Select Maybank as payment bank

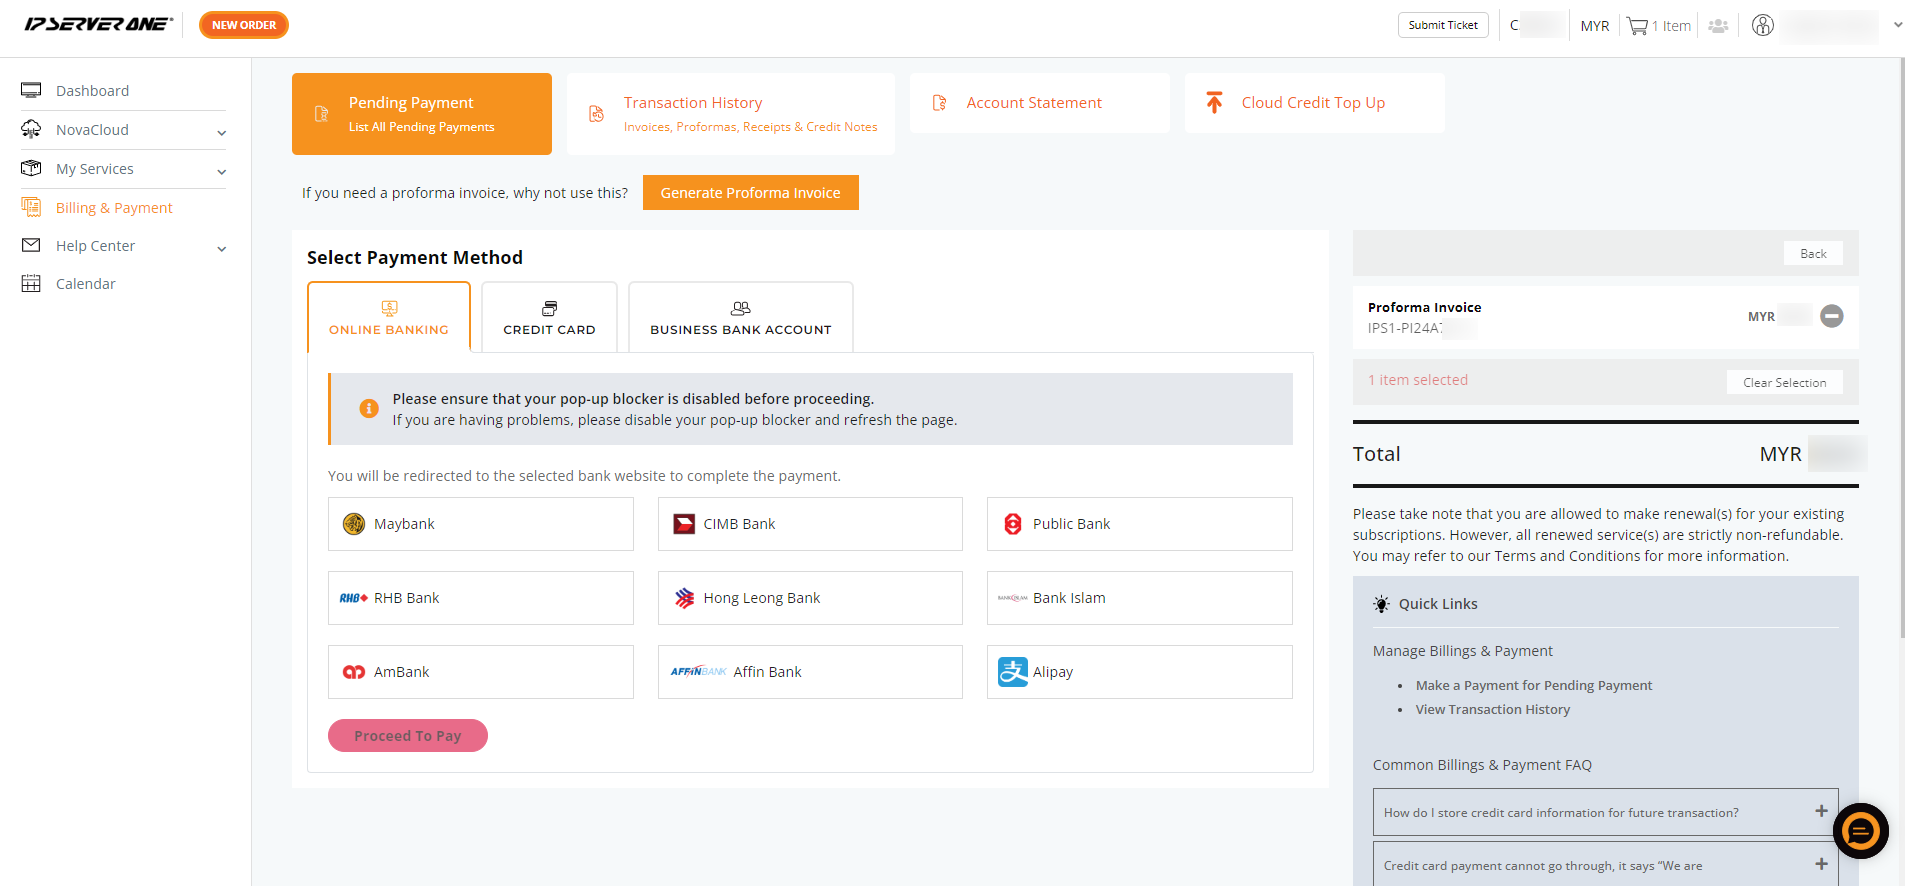click(x=481, y=524)
